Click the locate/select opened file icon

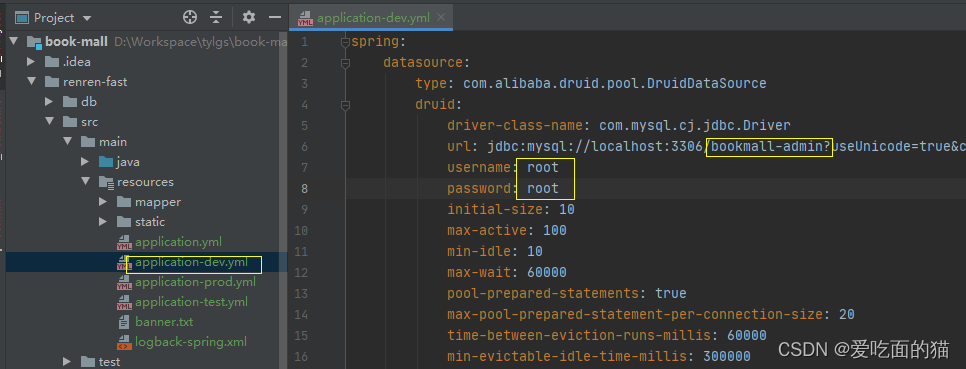click(x=190, y=17)
